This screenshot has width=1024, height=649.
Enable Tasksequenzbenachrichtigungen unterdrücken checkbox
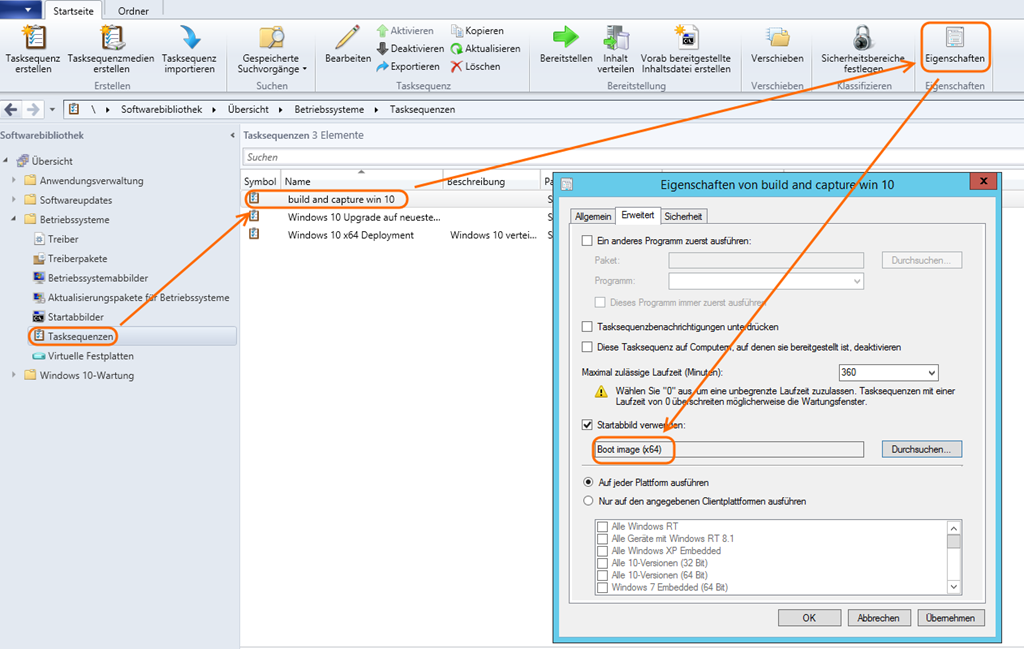tap(587, 327)
